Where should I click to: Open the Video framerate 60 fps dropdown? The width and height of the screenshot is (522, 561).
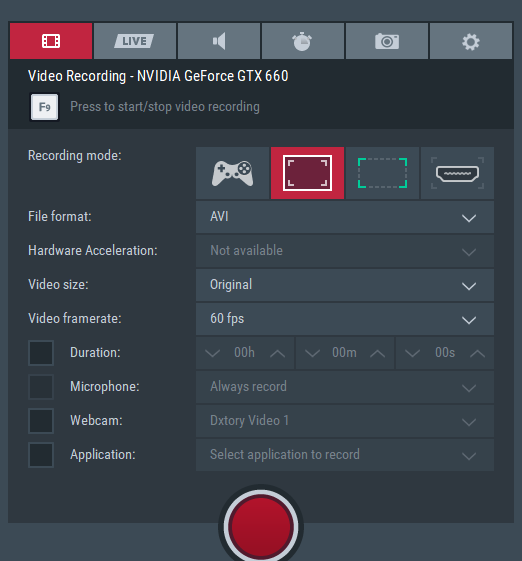[x=345, y=319]
